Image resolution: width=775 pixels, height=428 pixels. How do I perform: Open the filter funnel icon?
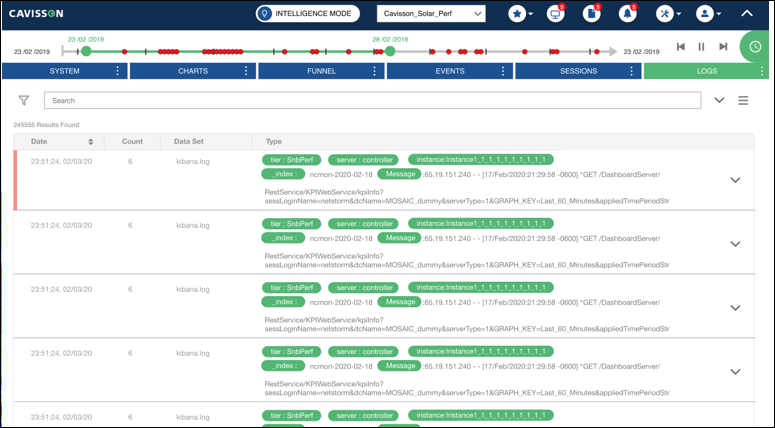[x=24, y=100]
